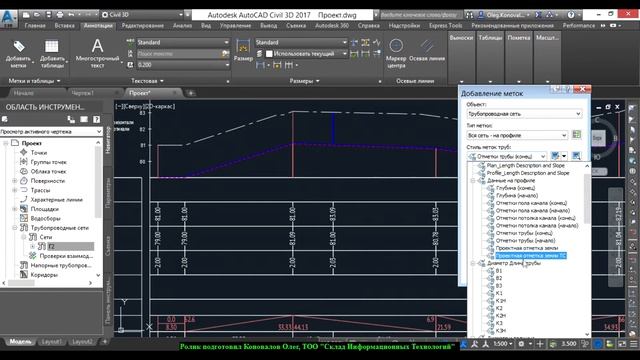
Task: Click the new tab plus icon beside Проект
Action: [190, 93]
